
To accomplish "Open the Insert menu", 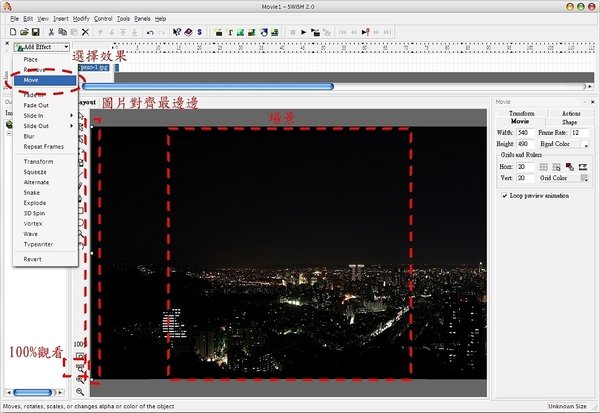I will [61, 18].
